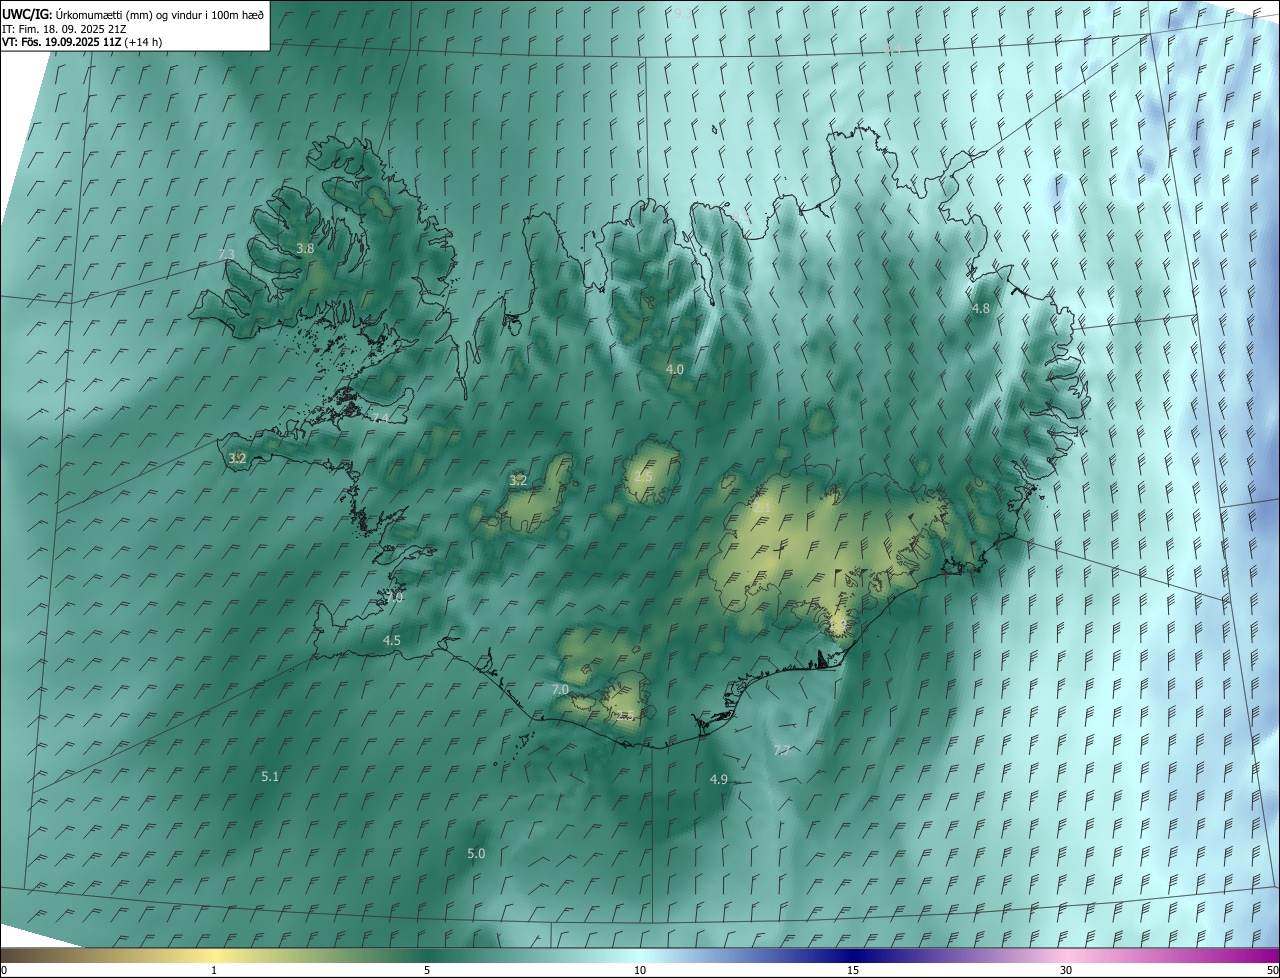Screen dimensions: 1280x978
Task: Select the colour scale tick label 50
Action: 1272,971
